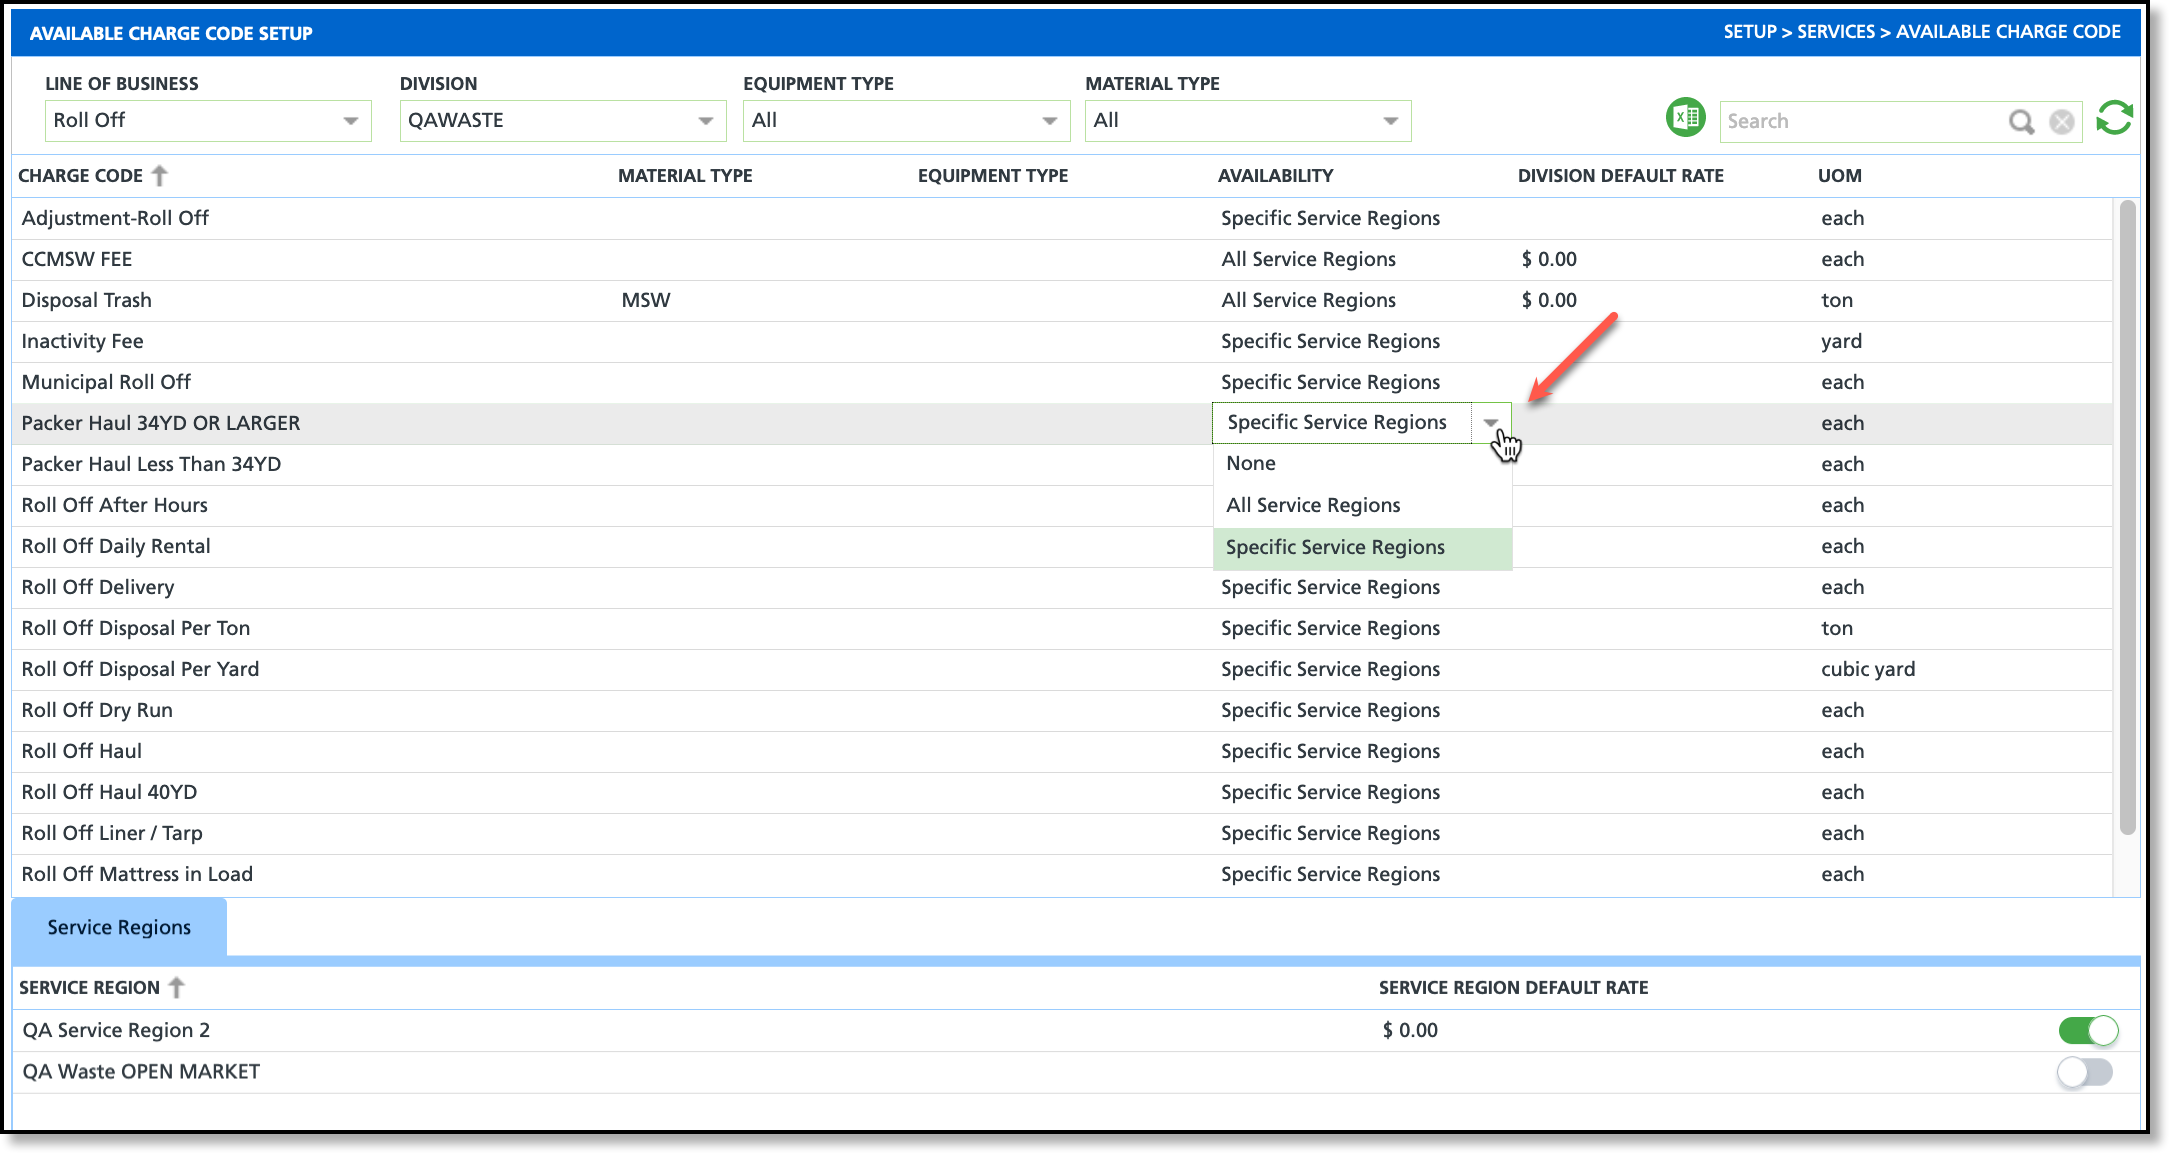Clear the search with the X icon
The height and width of the screenshot is (1154, 2170).
2061,122
